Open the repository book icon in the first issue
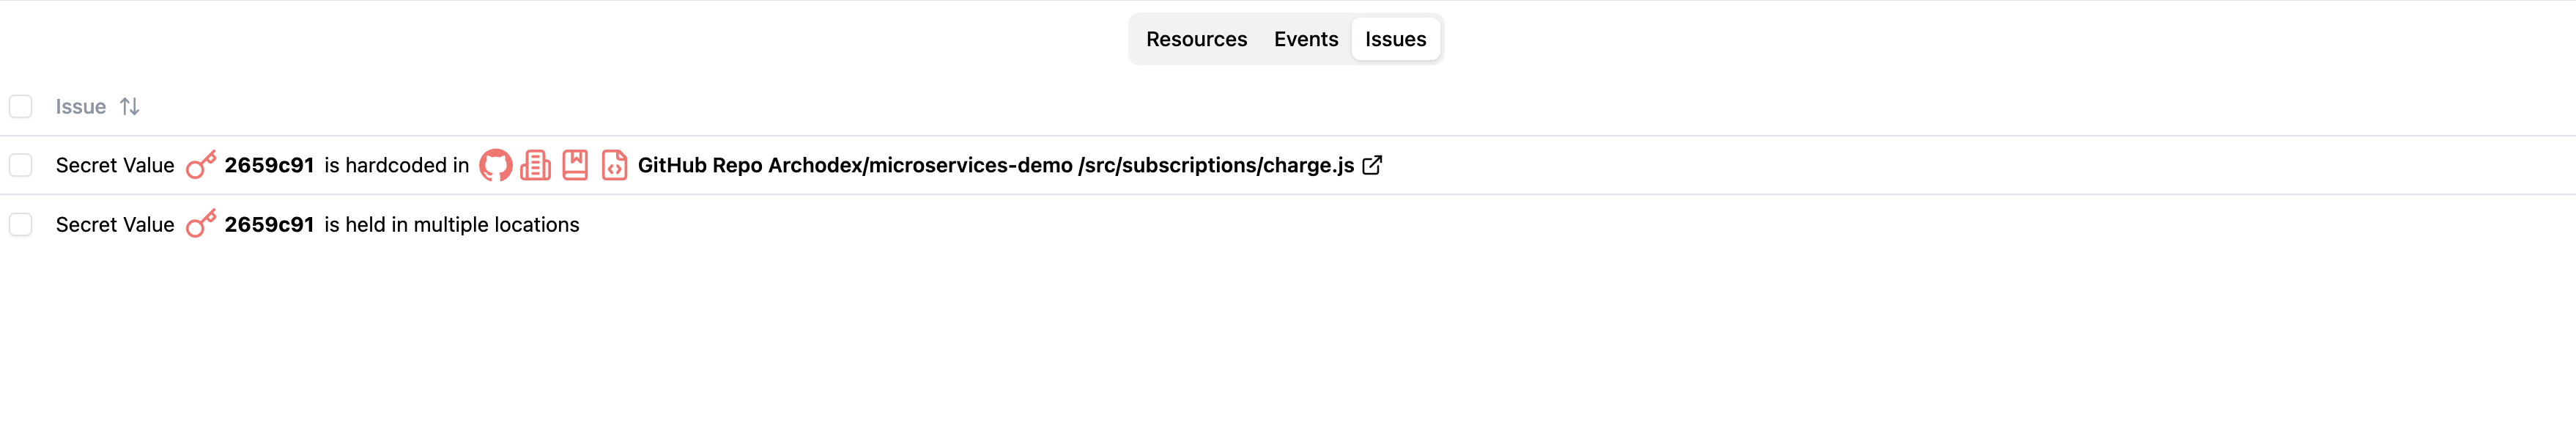Viewport: 2576px width, 440px height. 575,164
